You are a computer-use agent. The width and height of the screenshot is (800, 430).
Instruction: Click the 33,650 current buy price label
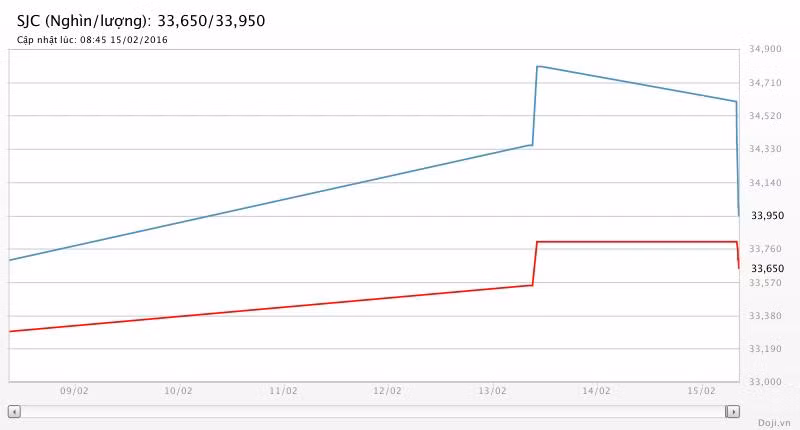(x=767, y=268)
